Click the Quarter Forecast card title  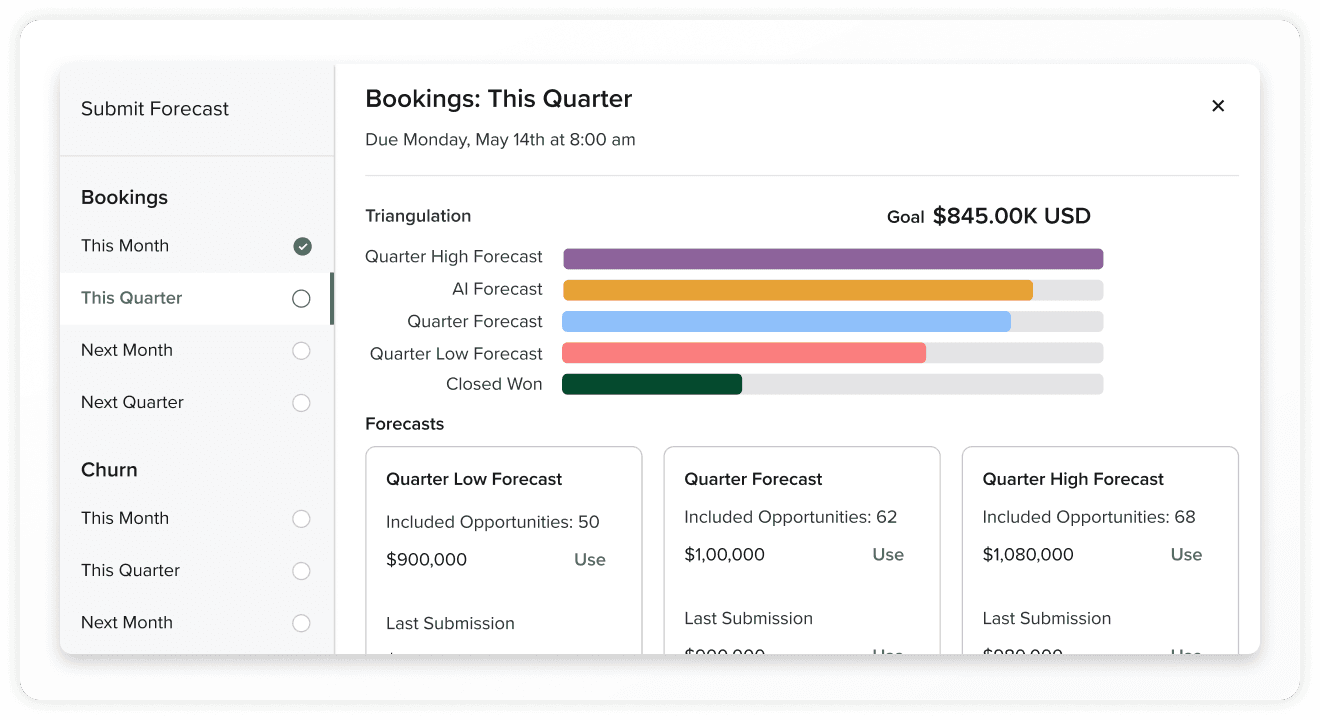(753, 479)
